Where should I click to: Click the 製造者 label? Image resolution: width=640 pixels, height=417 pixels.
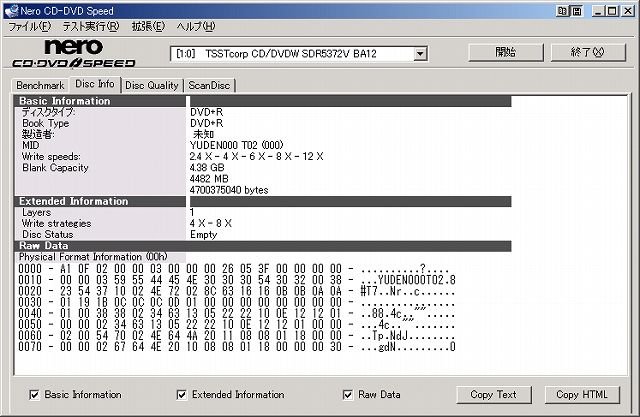coord(38,134)
